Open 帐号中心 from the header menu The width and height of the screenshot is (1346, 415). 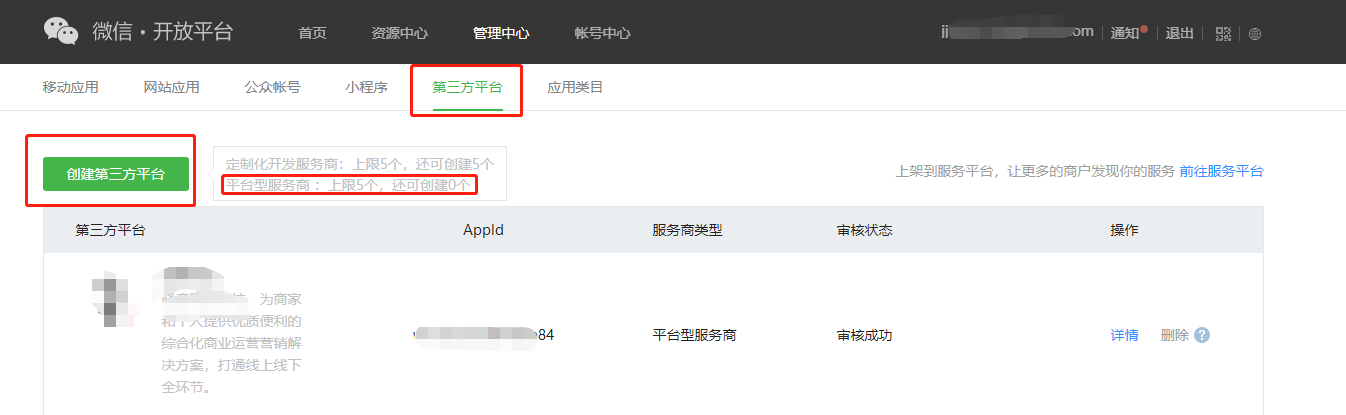602,33
